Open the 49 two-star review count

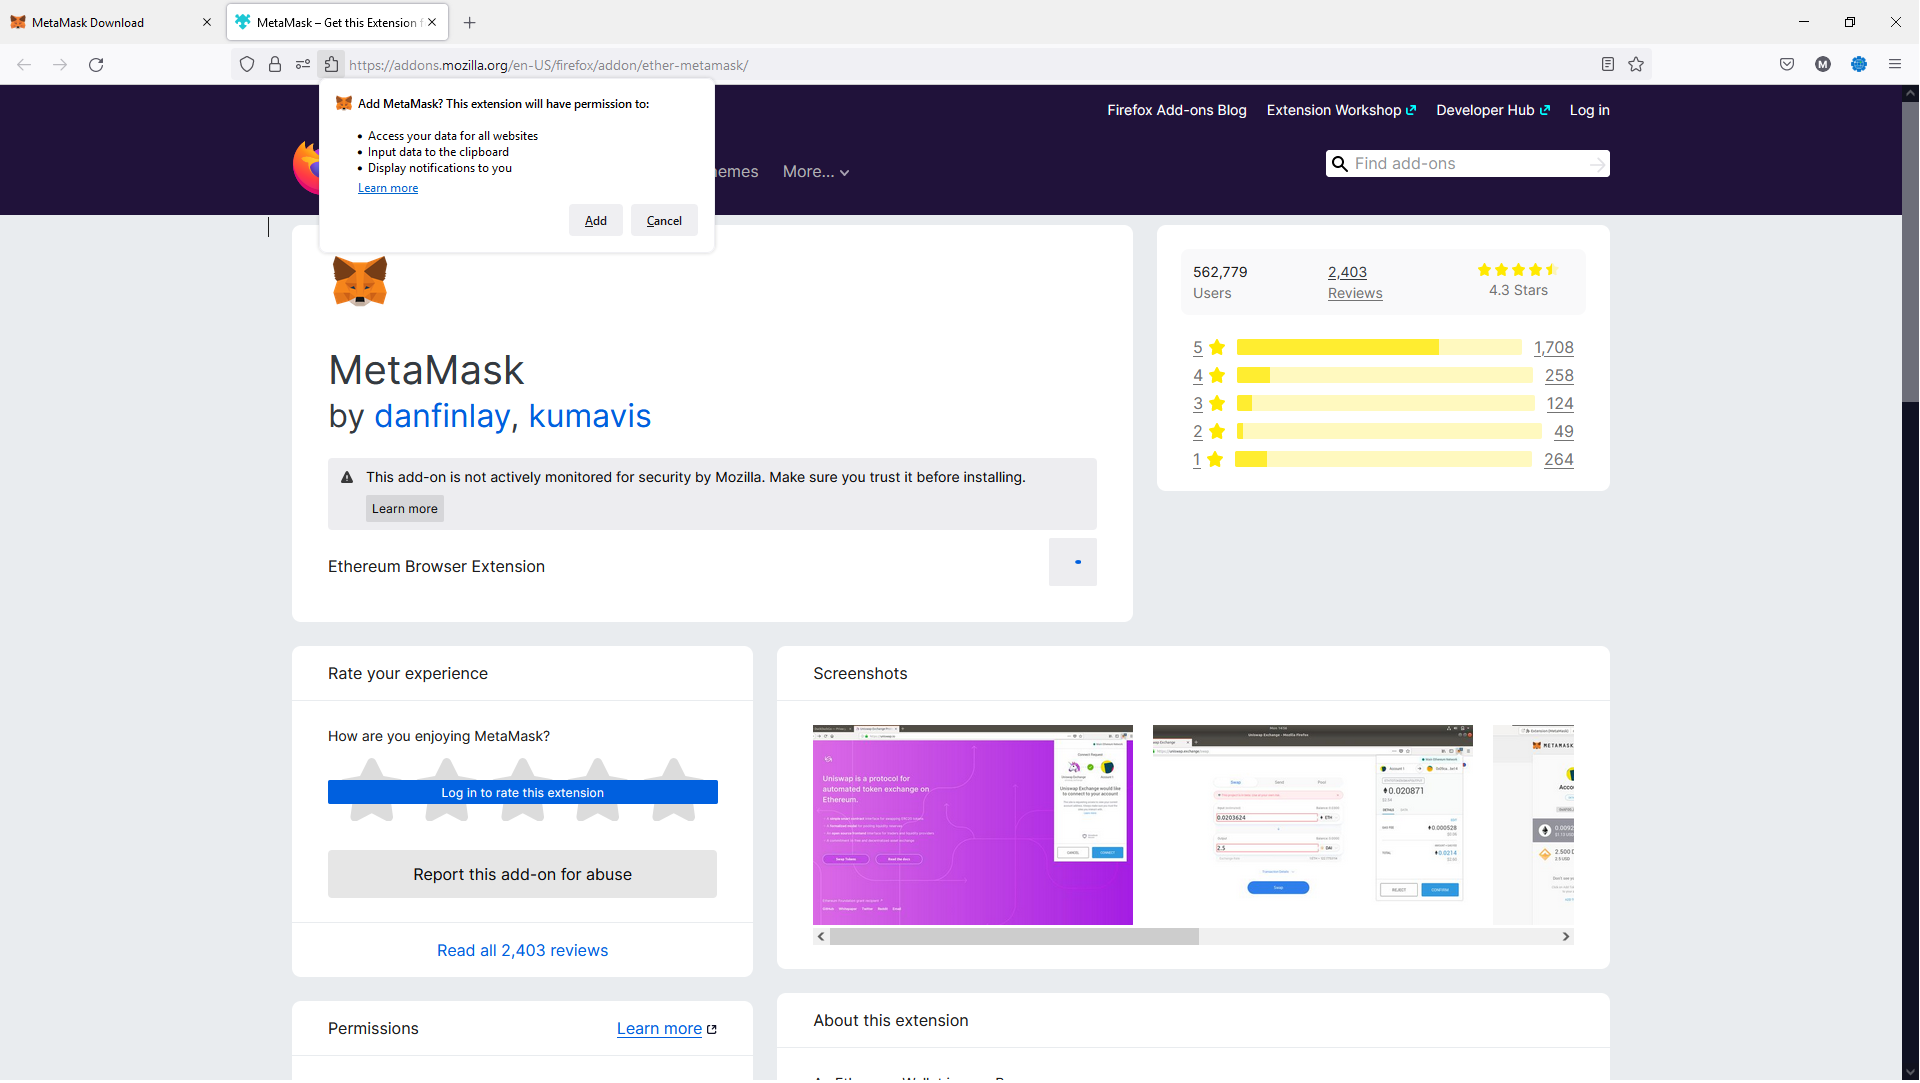click(1564, 432)
